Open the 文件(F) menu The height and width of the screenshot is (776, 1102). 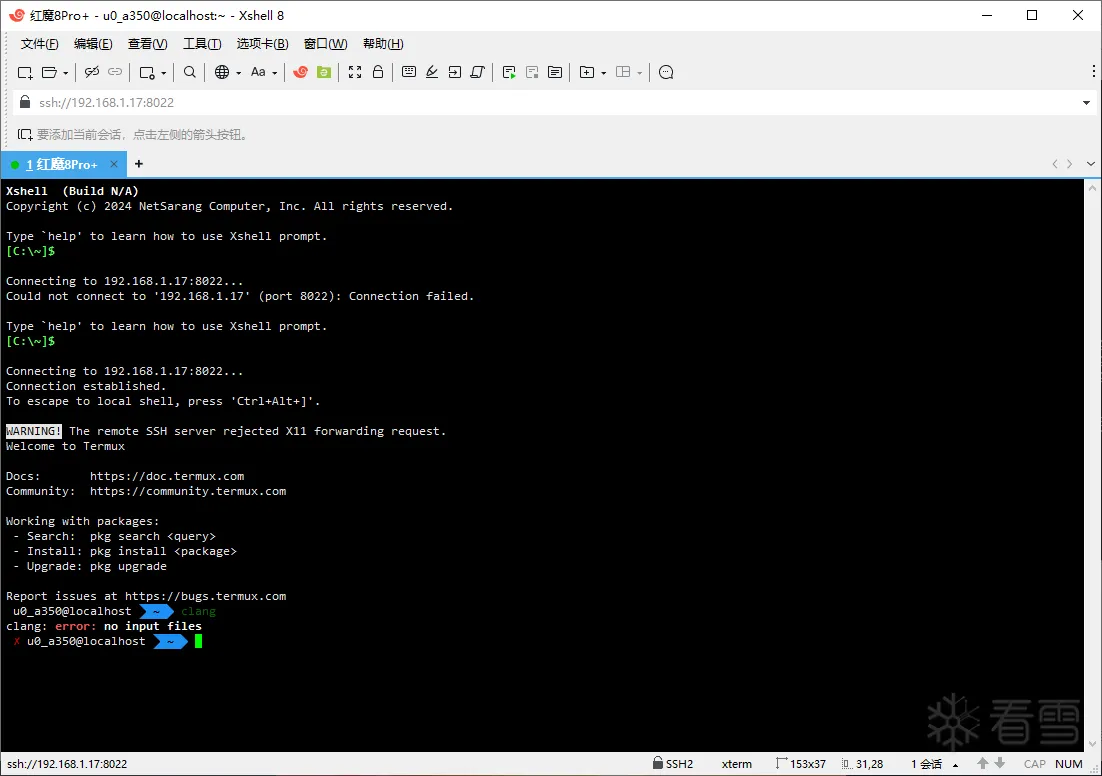coord(39,44)
